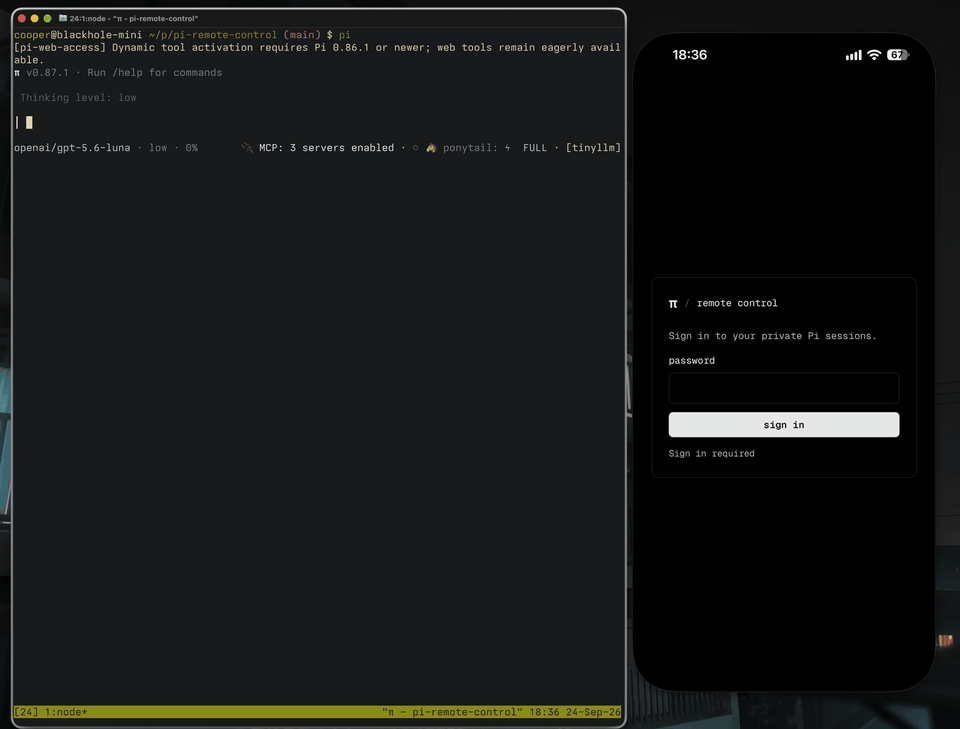Image resolution: width=960 pixels, height=729 pixels.
Task: Click the 'password' field label
Action: click(x=691, y=361)
